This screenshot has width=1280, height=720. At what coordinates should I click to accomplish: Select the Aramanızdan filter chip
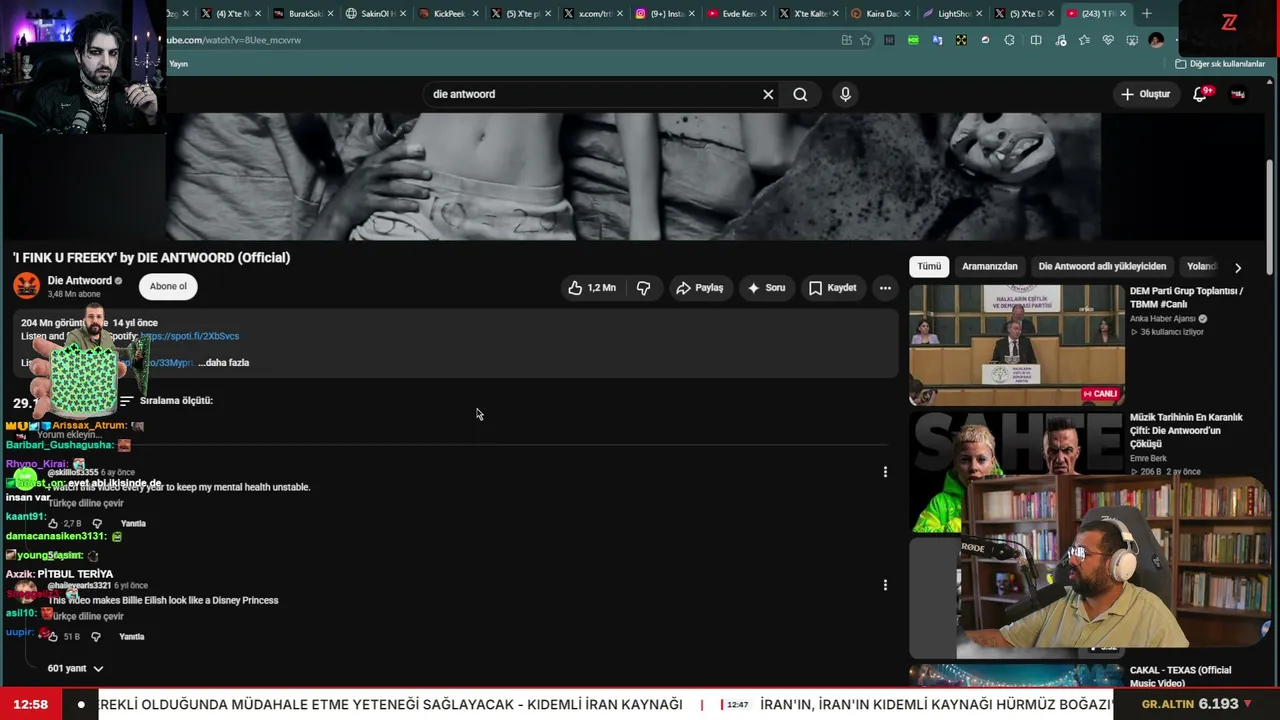click(x=989, y=267)
